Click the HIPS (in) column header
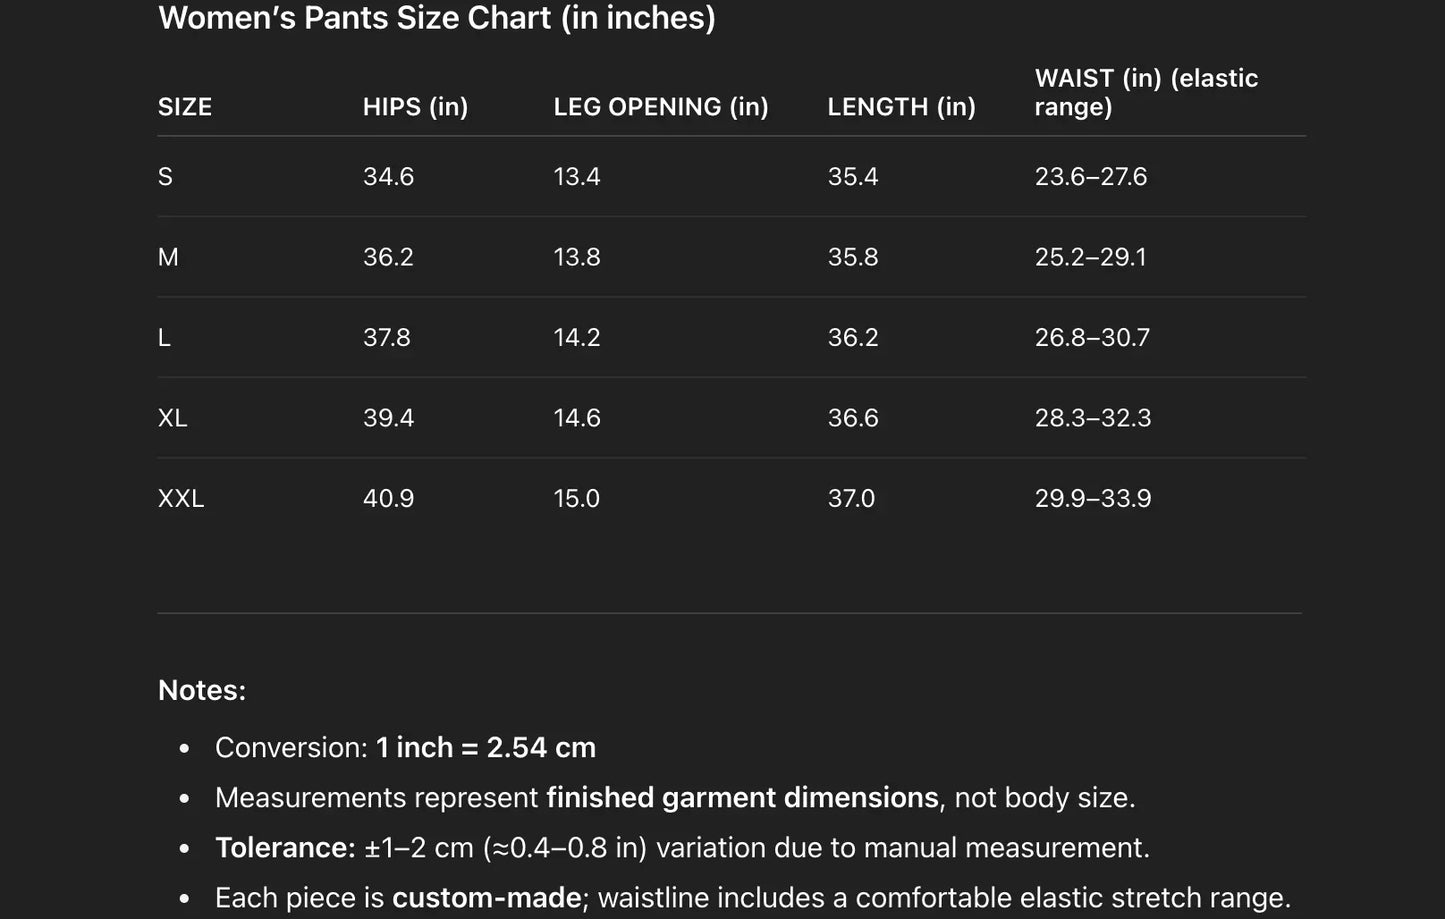This screenshot has height=919, width=1445. tap(415, 107)
